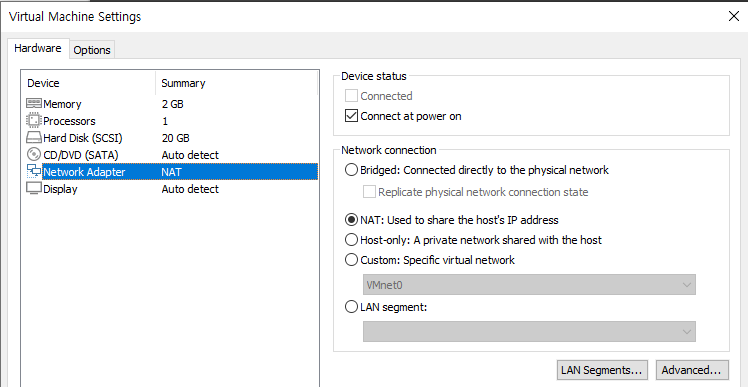Choose the Bridged network option

(x=351, y=170)
